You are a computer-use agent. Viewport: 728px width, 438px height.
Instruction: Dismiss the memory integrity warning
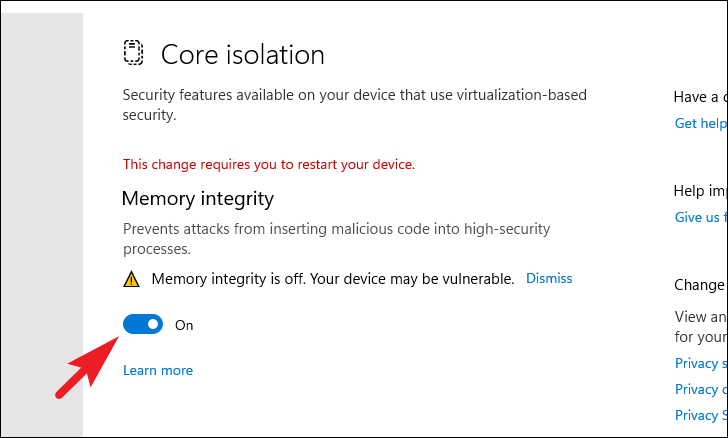[x=549, y=278]
